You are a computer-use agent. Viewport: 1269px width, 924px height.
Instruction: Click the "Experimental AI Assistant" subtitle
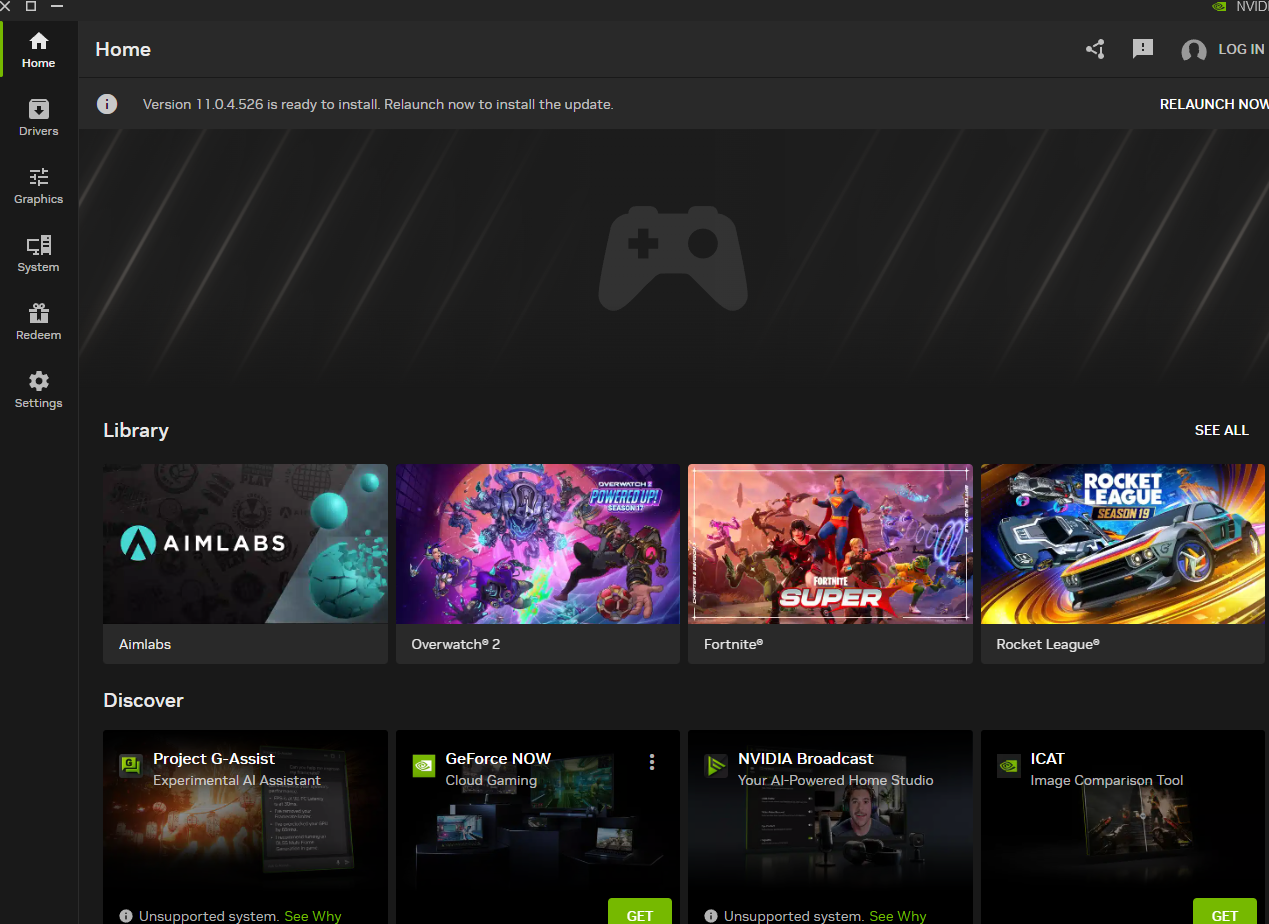pyautogui.click(x=237, y=780)
